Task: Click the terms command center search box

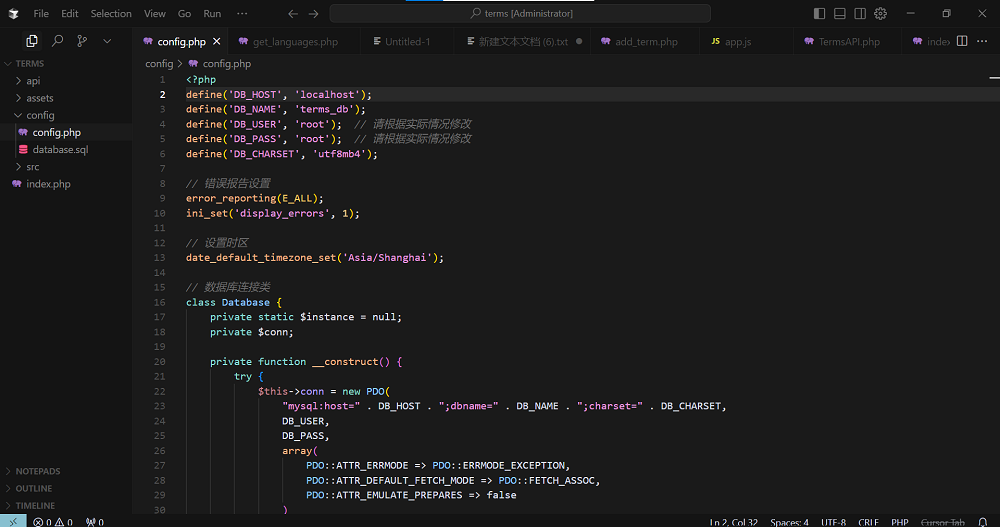Action: [x=520, y=14]
